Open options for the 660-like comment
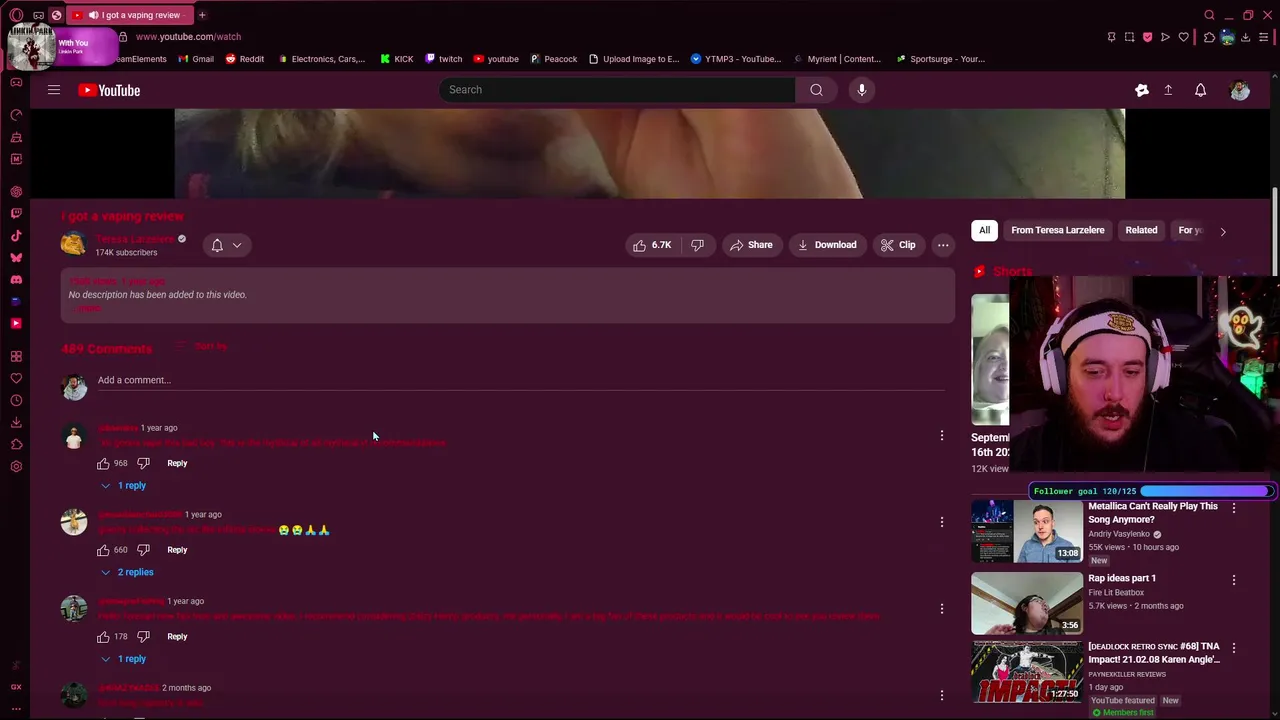1280x720 pixels. pos(941,522)
